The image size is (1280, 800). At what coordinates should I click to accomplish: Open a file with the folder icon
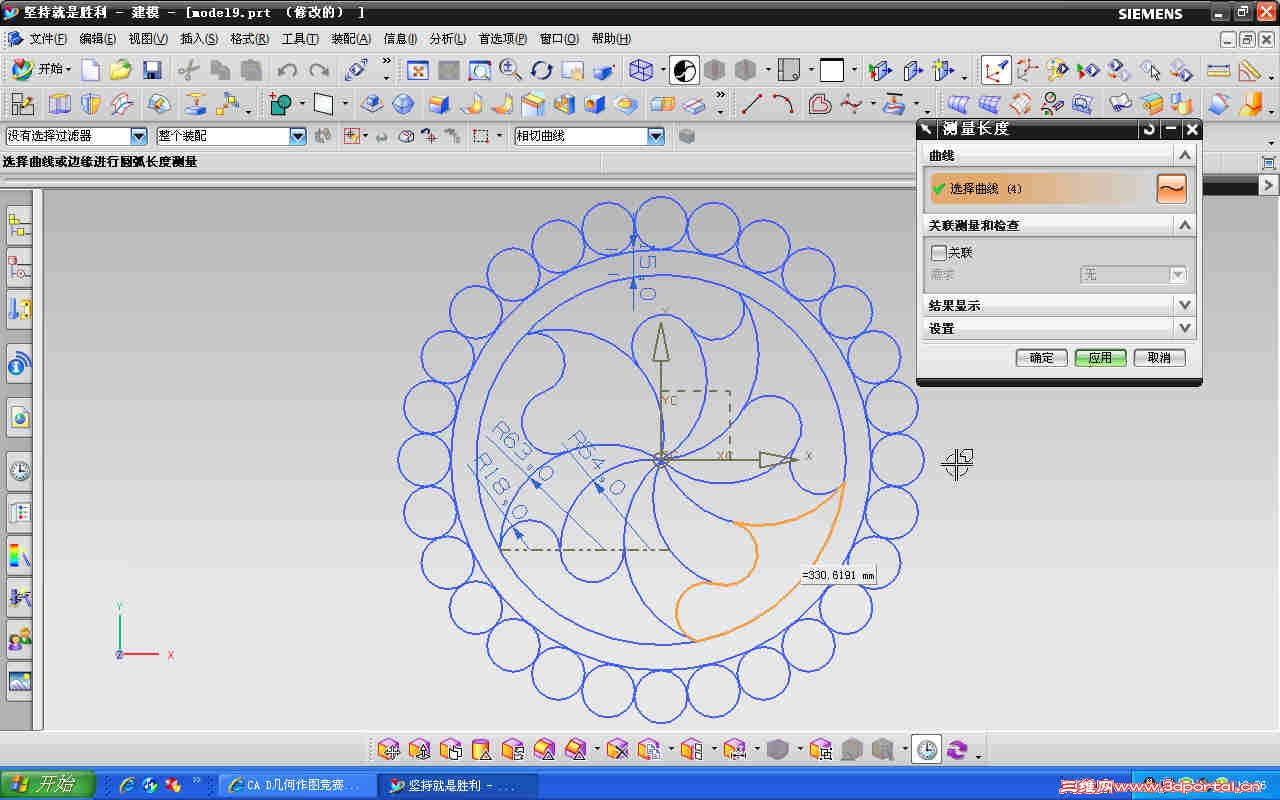coord(121,70)
